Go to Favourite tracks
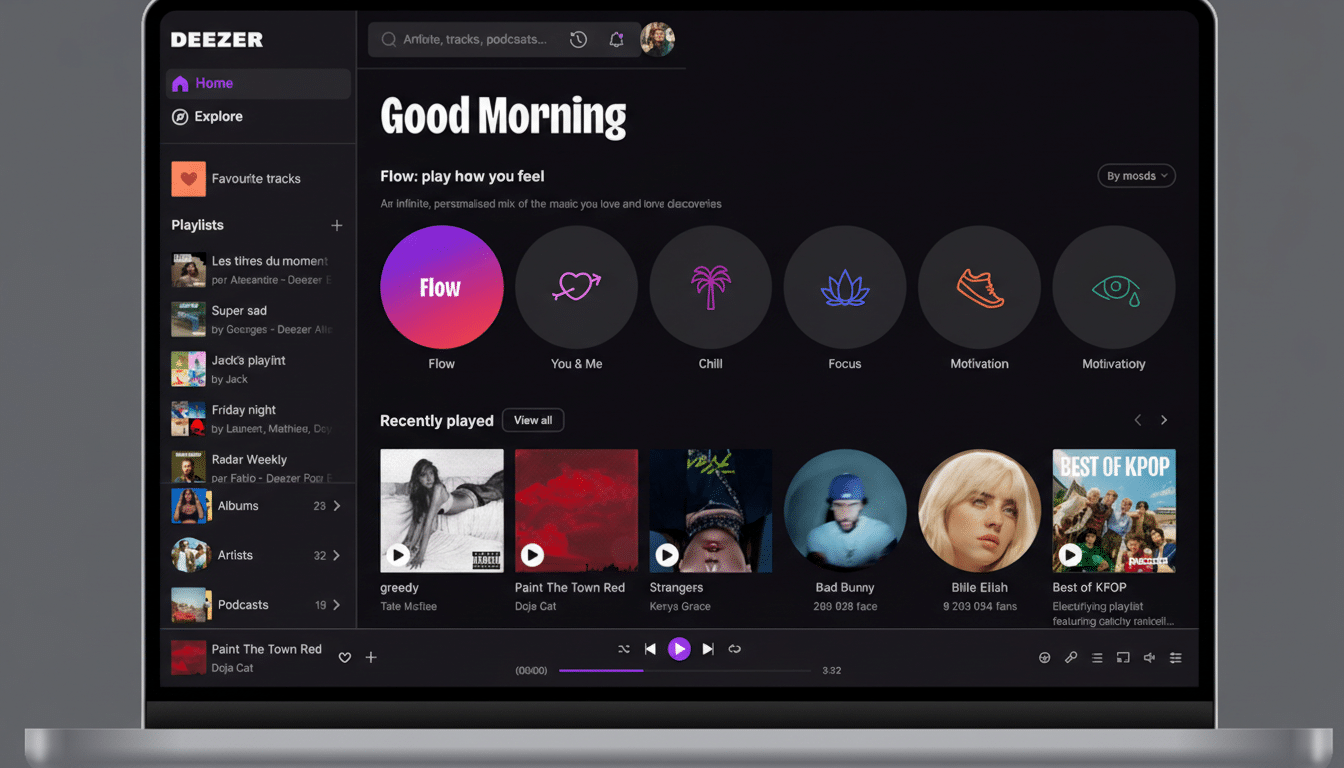The height and width of the screenshot is (768, 1344). point(255,178)
